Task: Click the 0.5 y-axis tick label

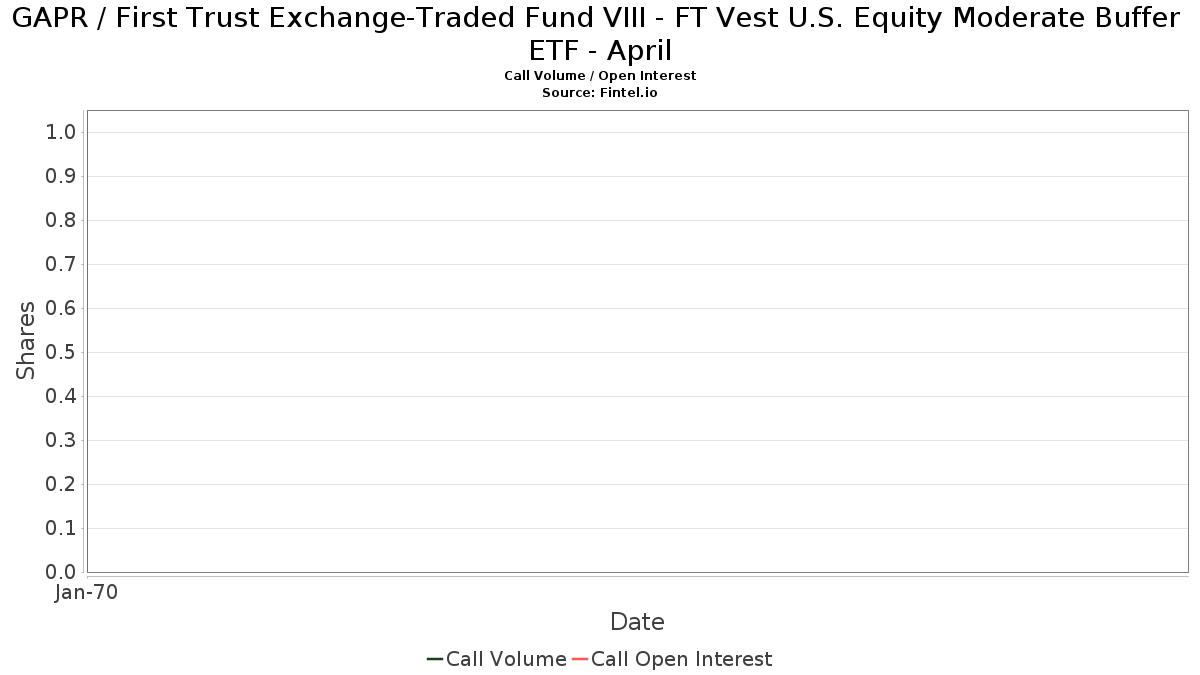Action: (62, 352)
